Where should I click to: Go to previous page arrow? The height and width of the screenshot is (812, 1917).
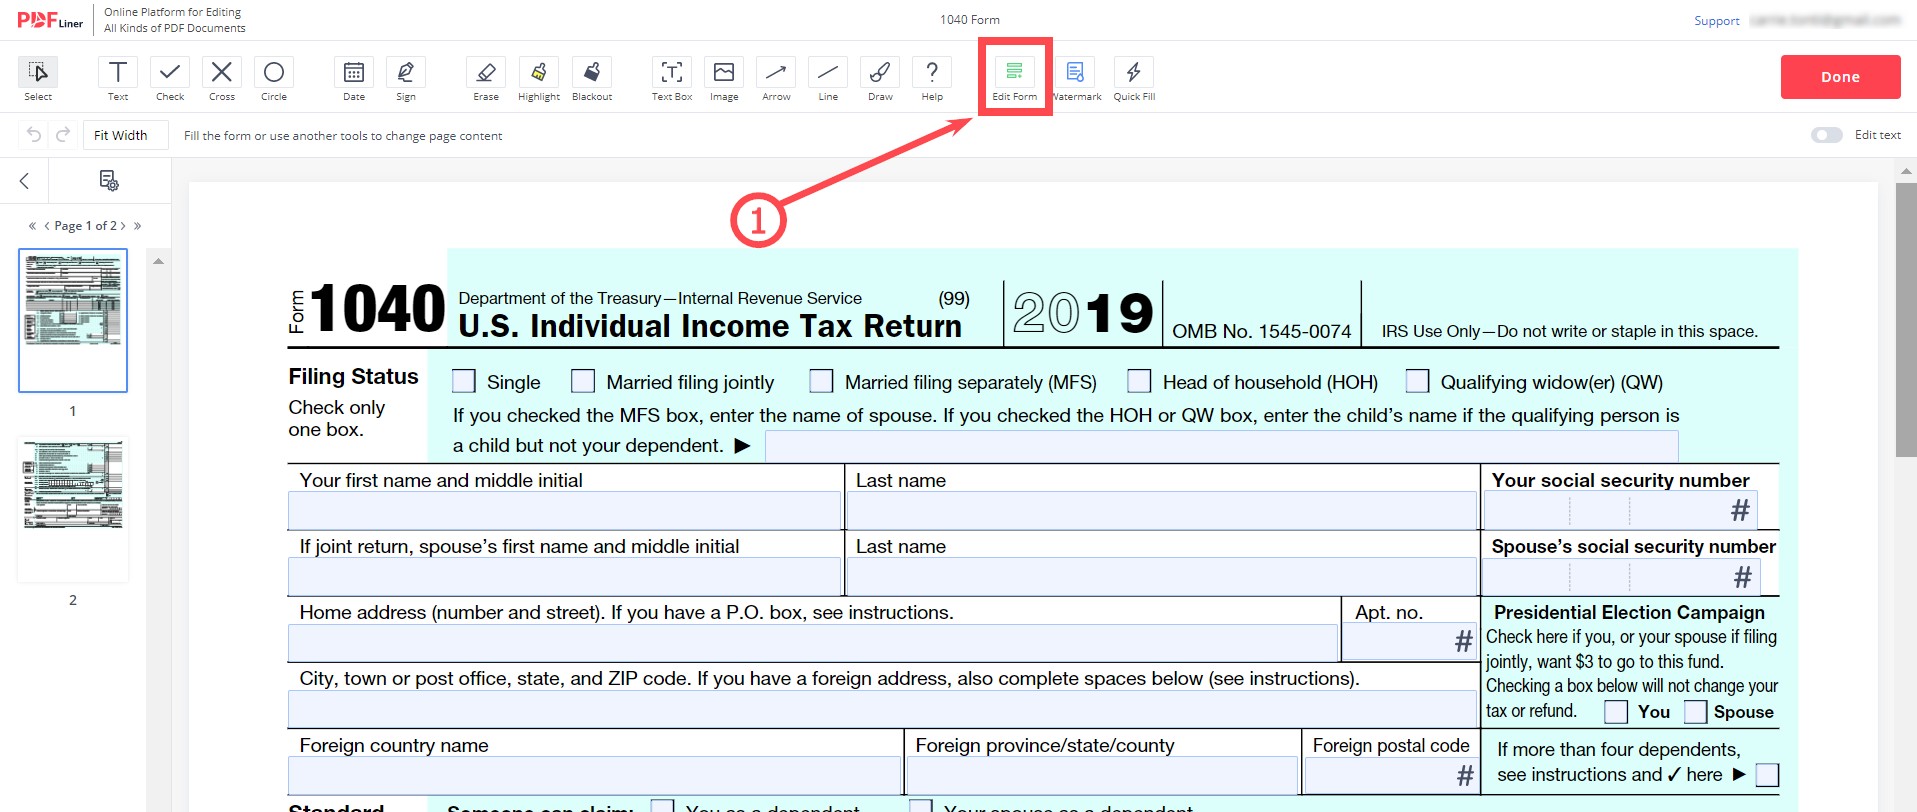tap(47, 226)
